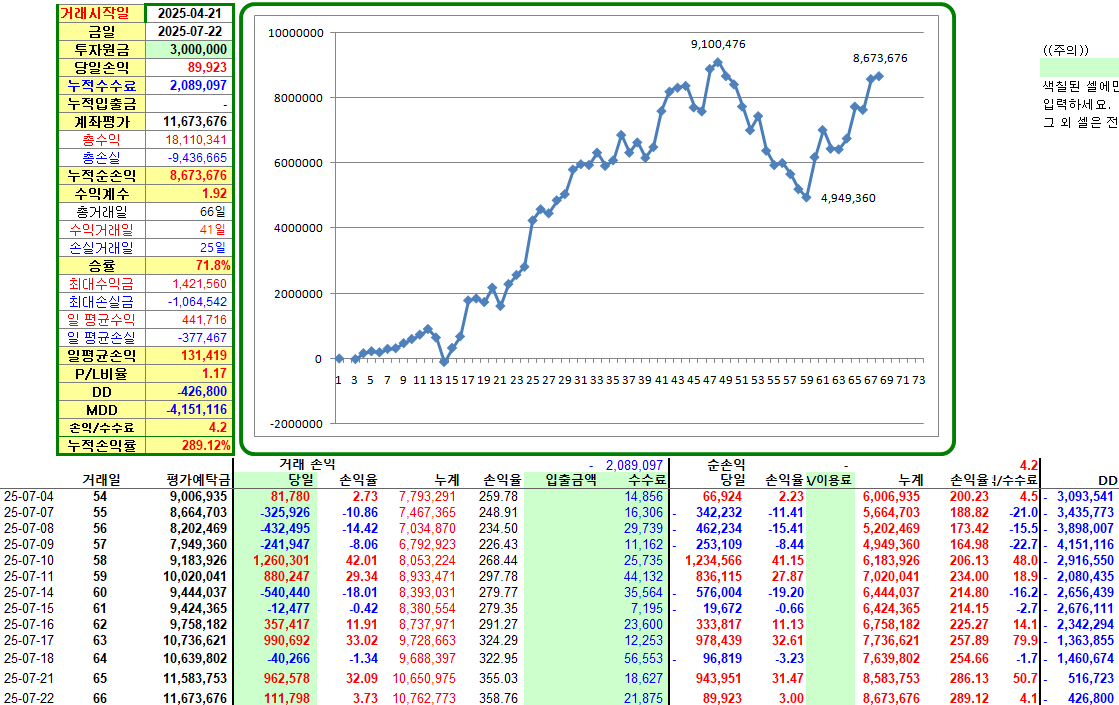
Task: Click the 거래시작일 date cell 2025-04-21
Action: [x=189, y=14]
